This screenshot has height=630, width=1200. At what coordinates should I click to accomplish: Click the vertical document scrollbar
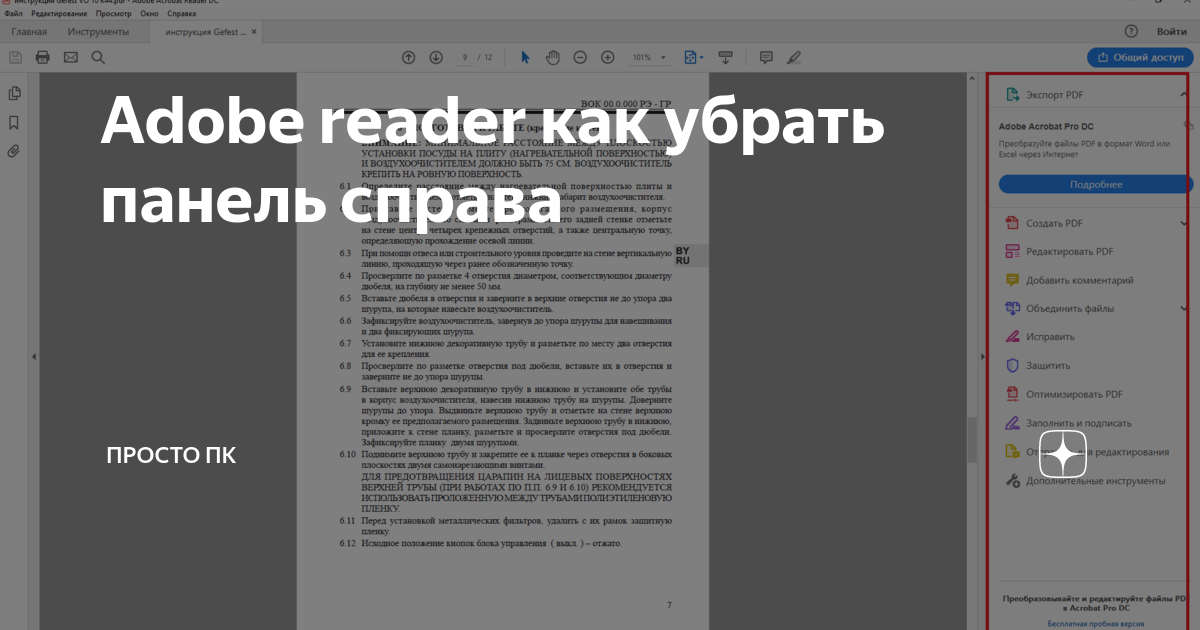tap(974, 440)
